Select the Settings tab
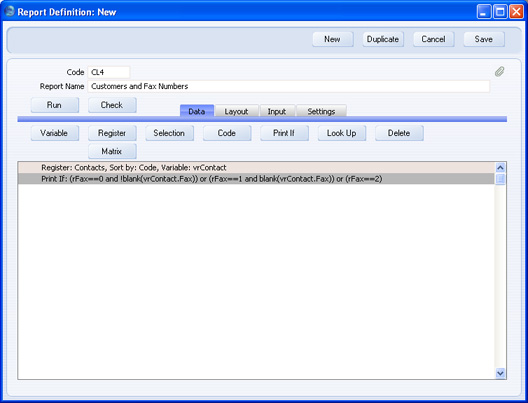The image size is (528, 403). (x=321, y=111)
